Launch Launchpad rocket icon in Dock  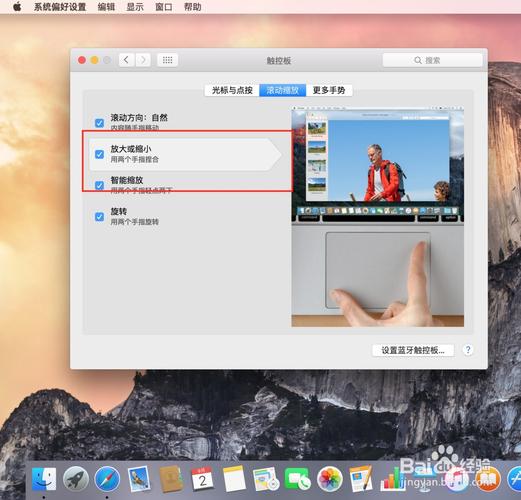point(76,479)
